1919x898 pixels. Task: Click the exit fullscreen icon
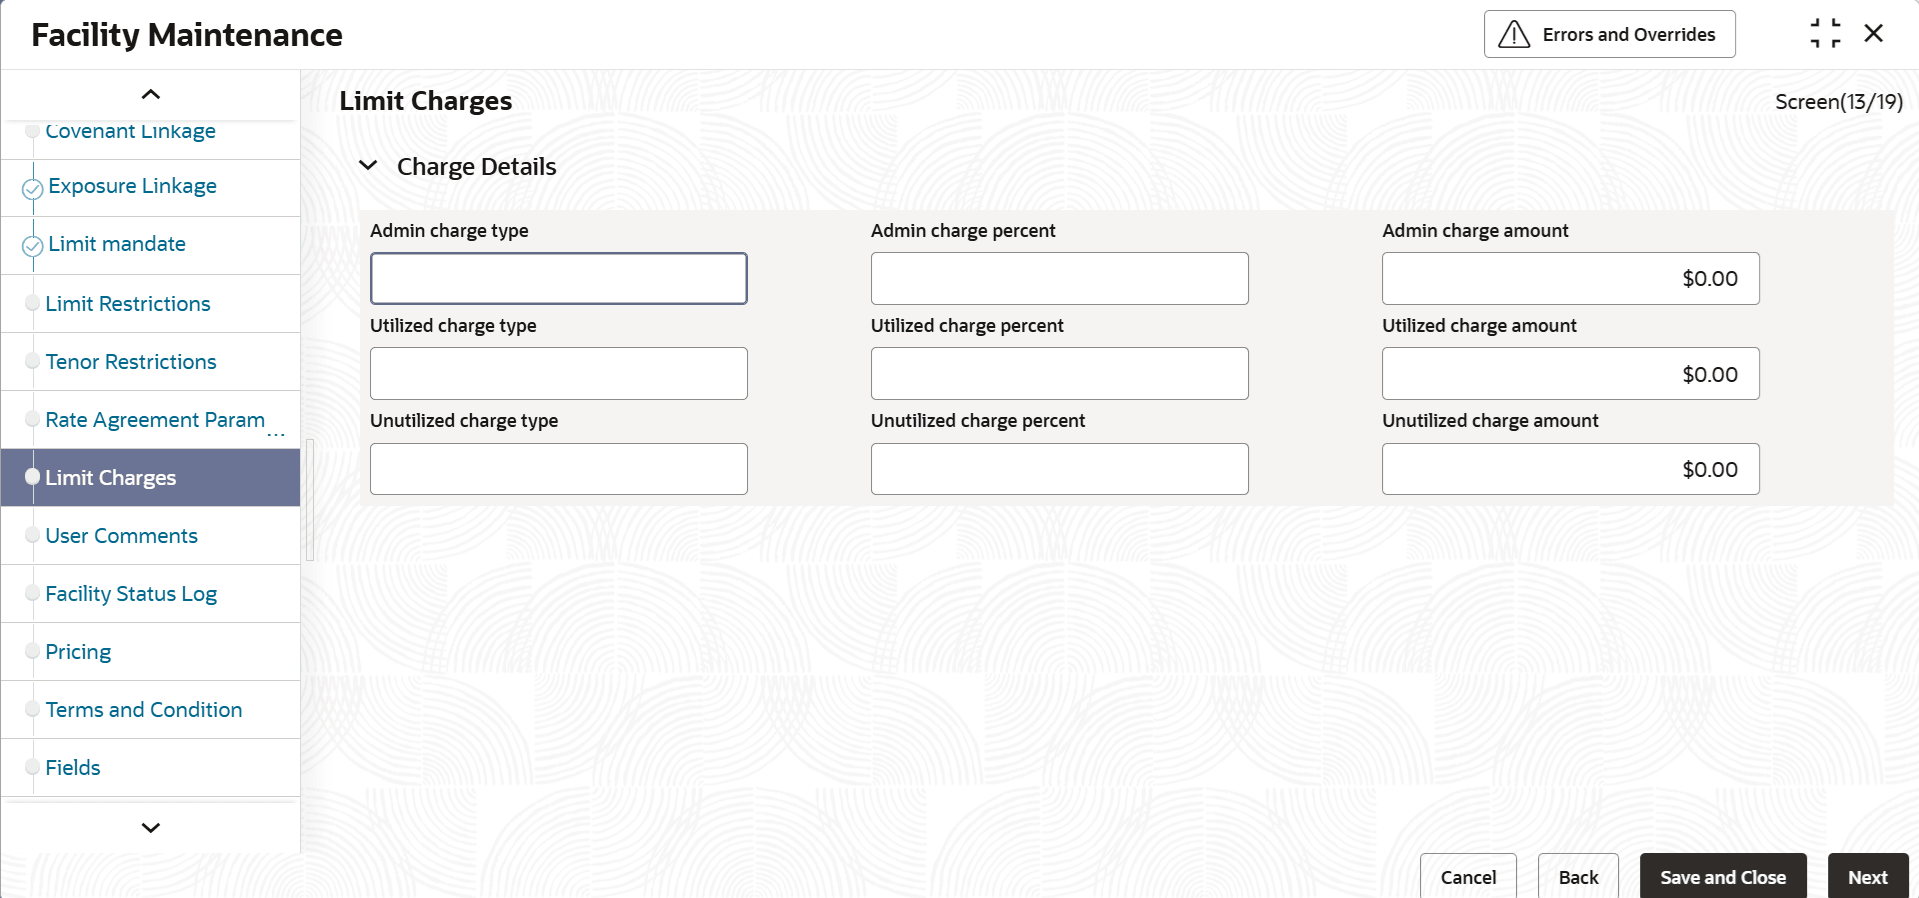tap(1825, 34)
